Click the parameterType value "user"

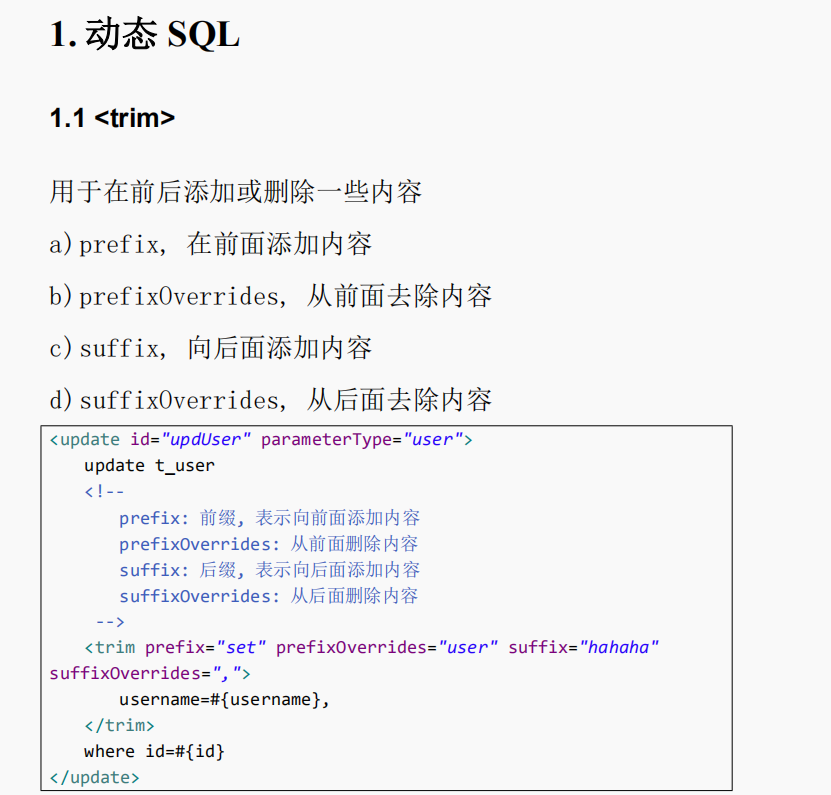433,440
